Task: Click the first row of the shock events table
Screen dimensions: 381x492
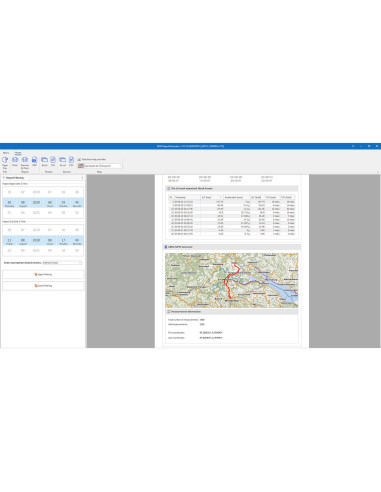Action: tap(232, 202)
